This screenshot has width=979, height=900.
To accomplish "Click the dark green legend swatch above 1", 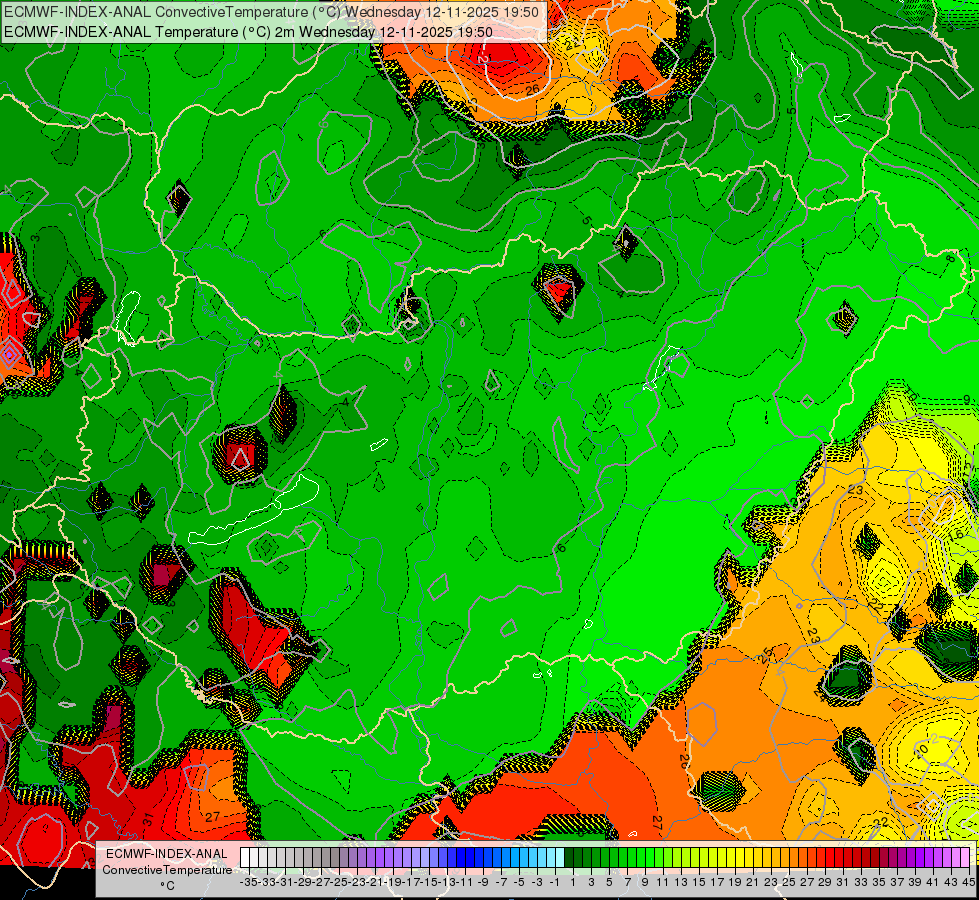I will pyautogui.click(x=569, y=857).
